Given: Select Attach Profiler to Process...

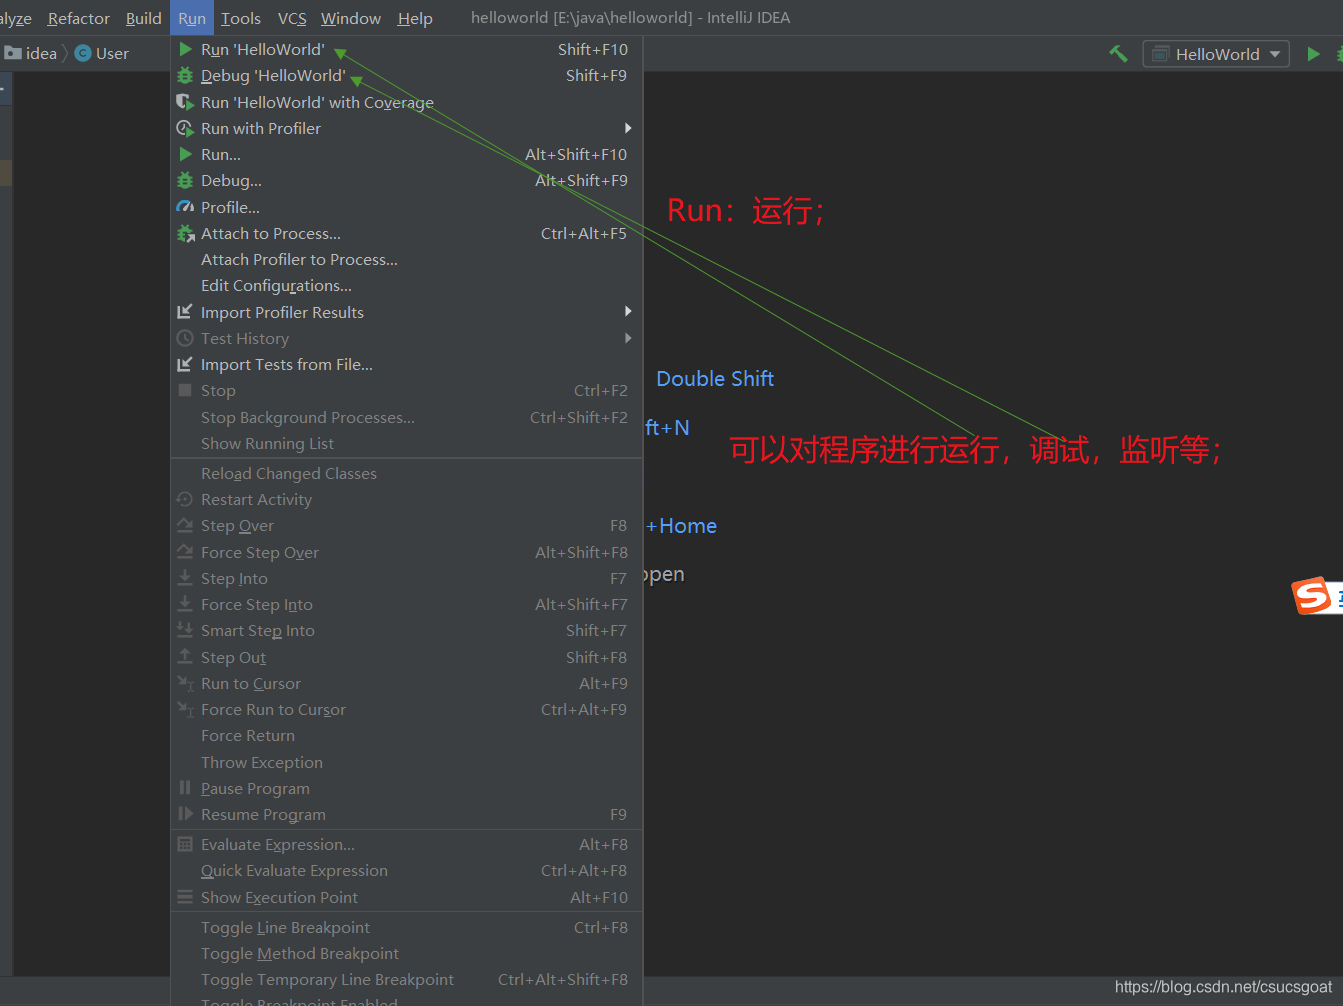Looking at the screenshot, I should pos(407,259).
